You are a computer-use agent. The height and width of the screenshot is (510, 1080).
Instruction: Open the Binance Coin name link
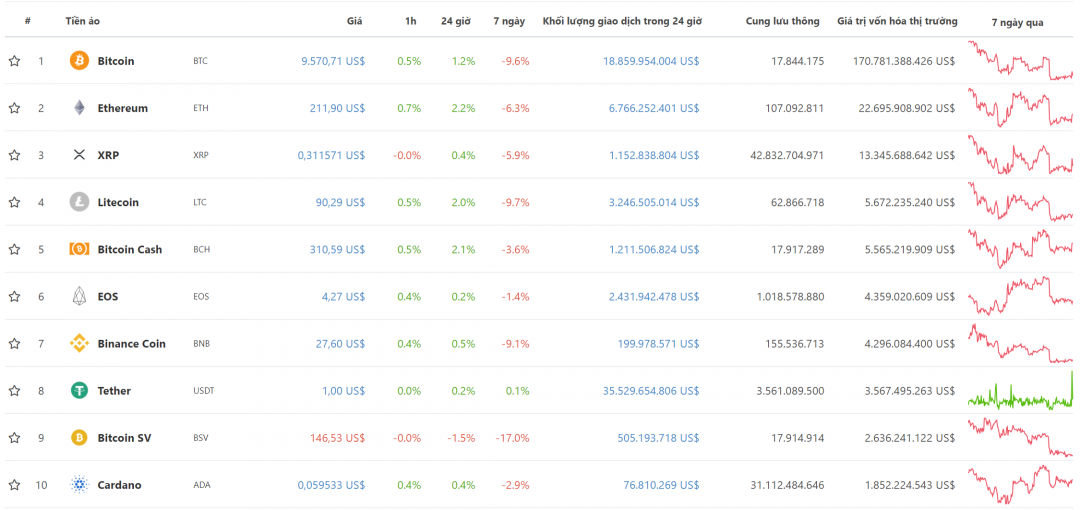point(132,343)
